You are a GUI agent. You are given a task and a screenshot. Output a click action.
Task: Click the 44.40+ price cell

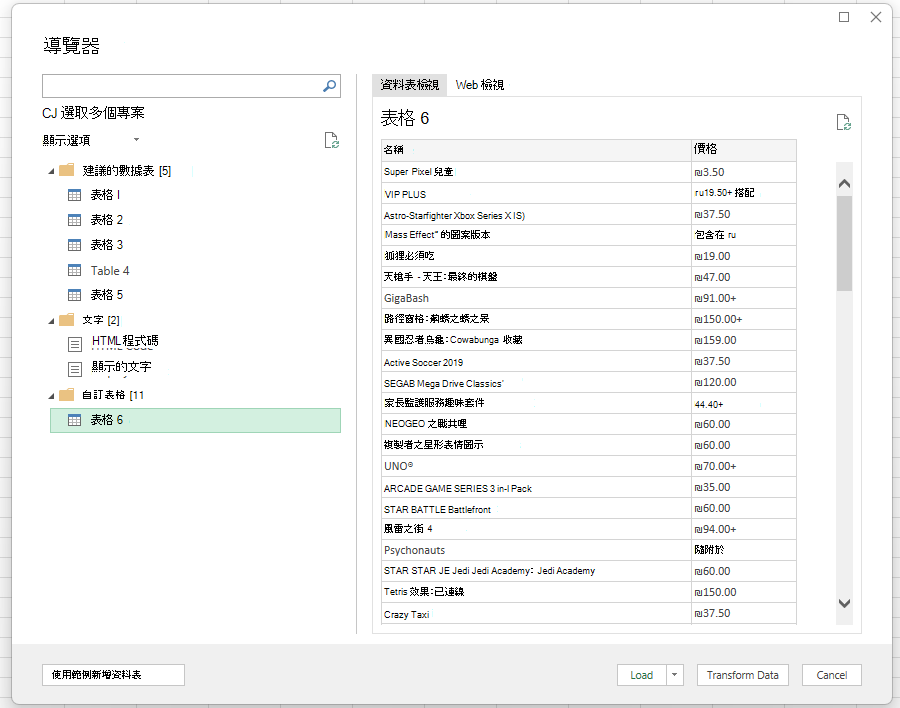(x=744, y=404)
